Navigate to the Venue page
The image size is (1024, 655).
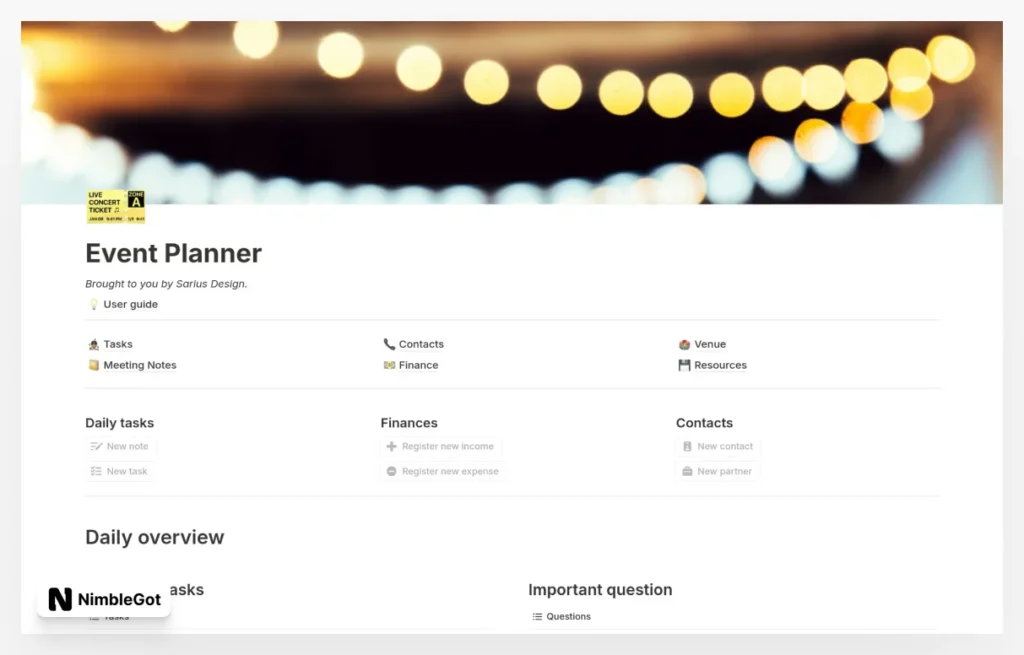tap(710, 344)
